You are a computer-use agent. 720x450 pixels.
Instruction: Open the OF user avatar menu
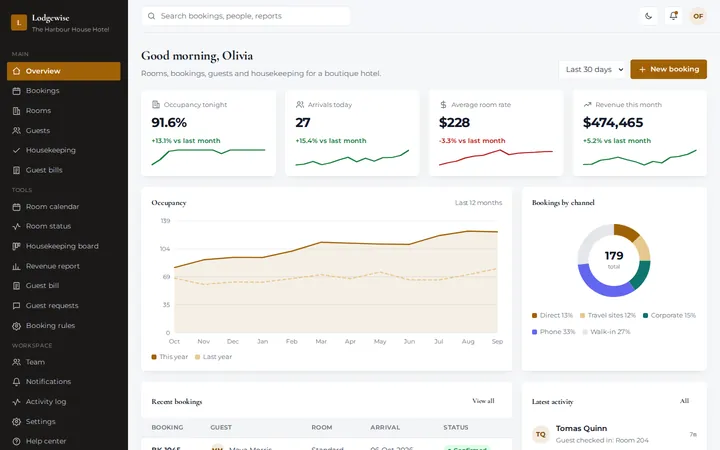pos(698,16)
